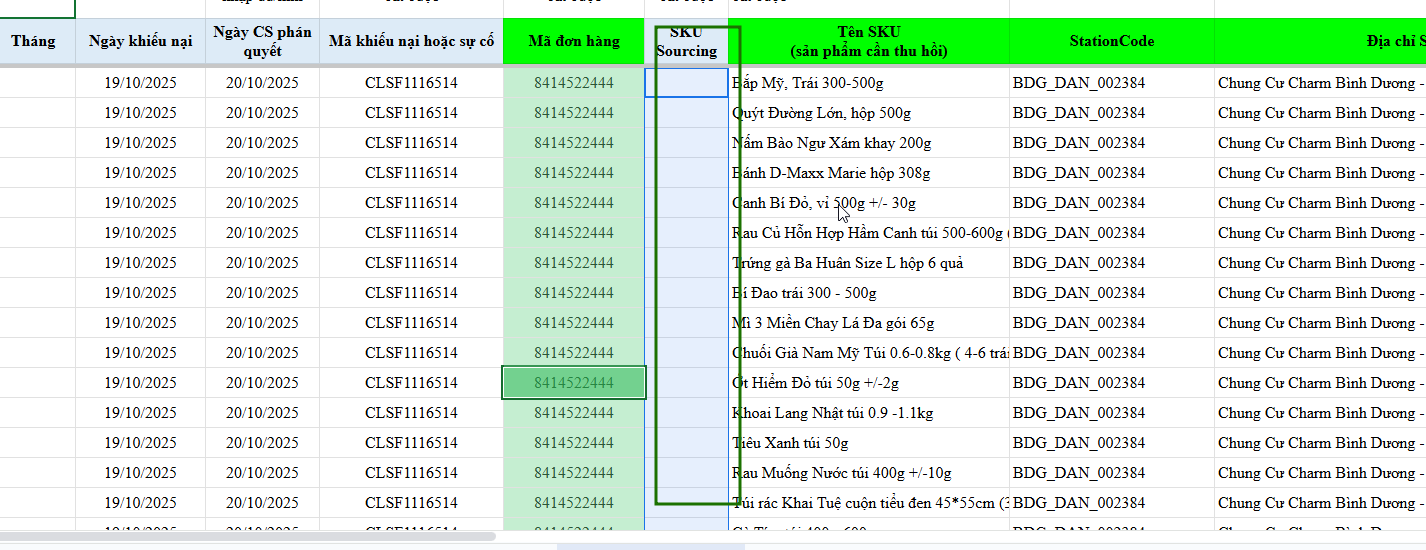Select 20/10/2025 in the Rau Củ Hỗn Hợp row
This screenshot has width=1426, height=550.
(262, 233)
